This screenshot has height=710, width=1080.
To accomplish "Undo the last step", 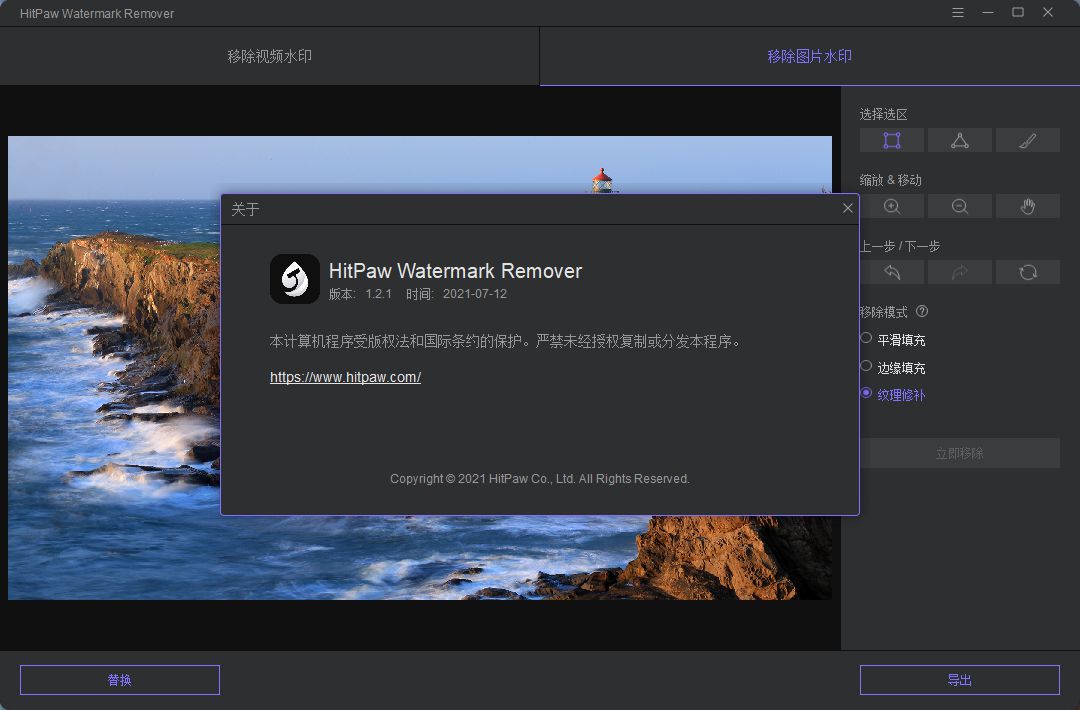I will pos(891,272).
